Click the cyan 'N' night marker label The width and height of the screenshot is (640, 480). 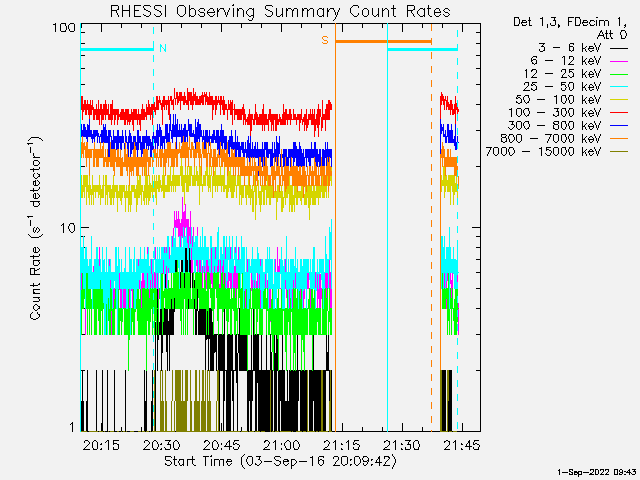pos(163,48)
